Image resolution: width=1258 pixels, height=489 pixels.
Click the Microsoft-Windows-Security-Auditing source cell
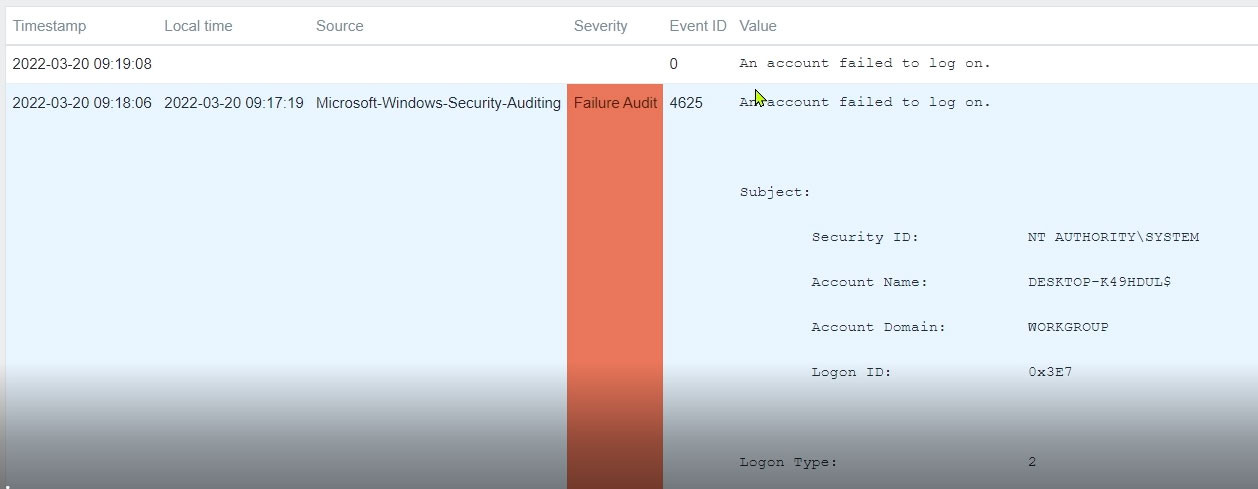pyautogui.click(x=438, y=103)
